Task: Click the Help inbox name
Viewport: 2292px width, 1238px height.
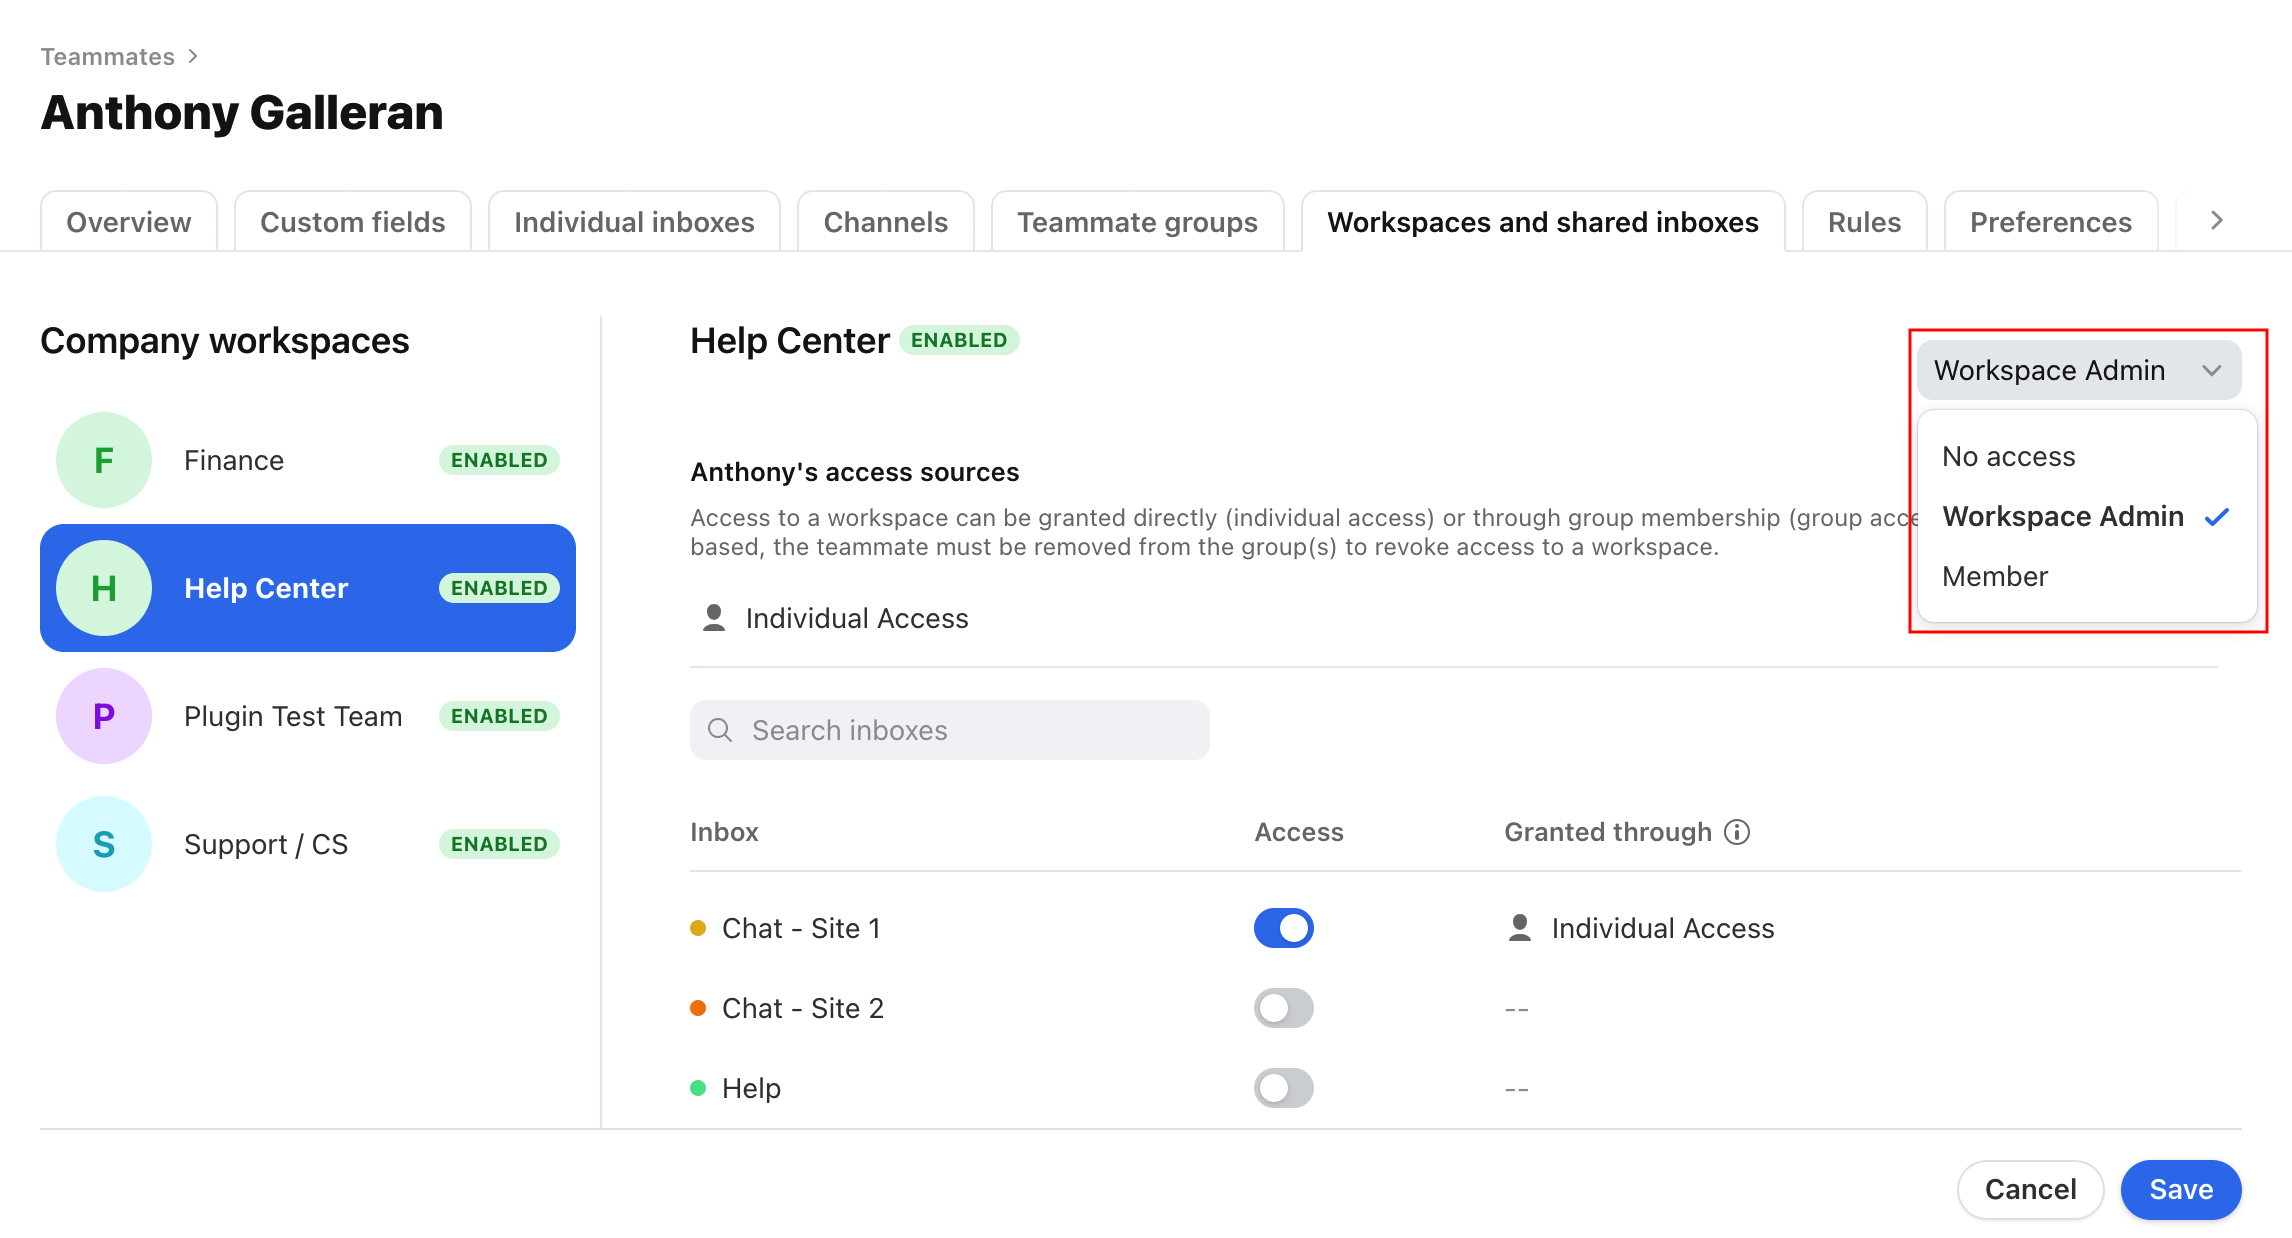Action: click(751, 1088)
